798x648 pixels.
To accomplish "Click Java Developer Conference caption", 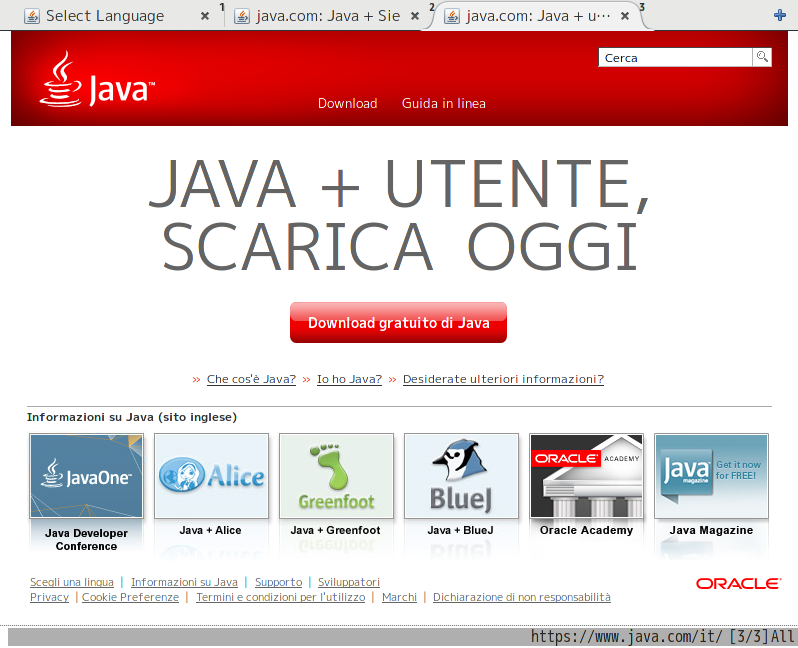I will [87, 540].
